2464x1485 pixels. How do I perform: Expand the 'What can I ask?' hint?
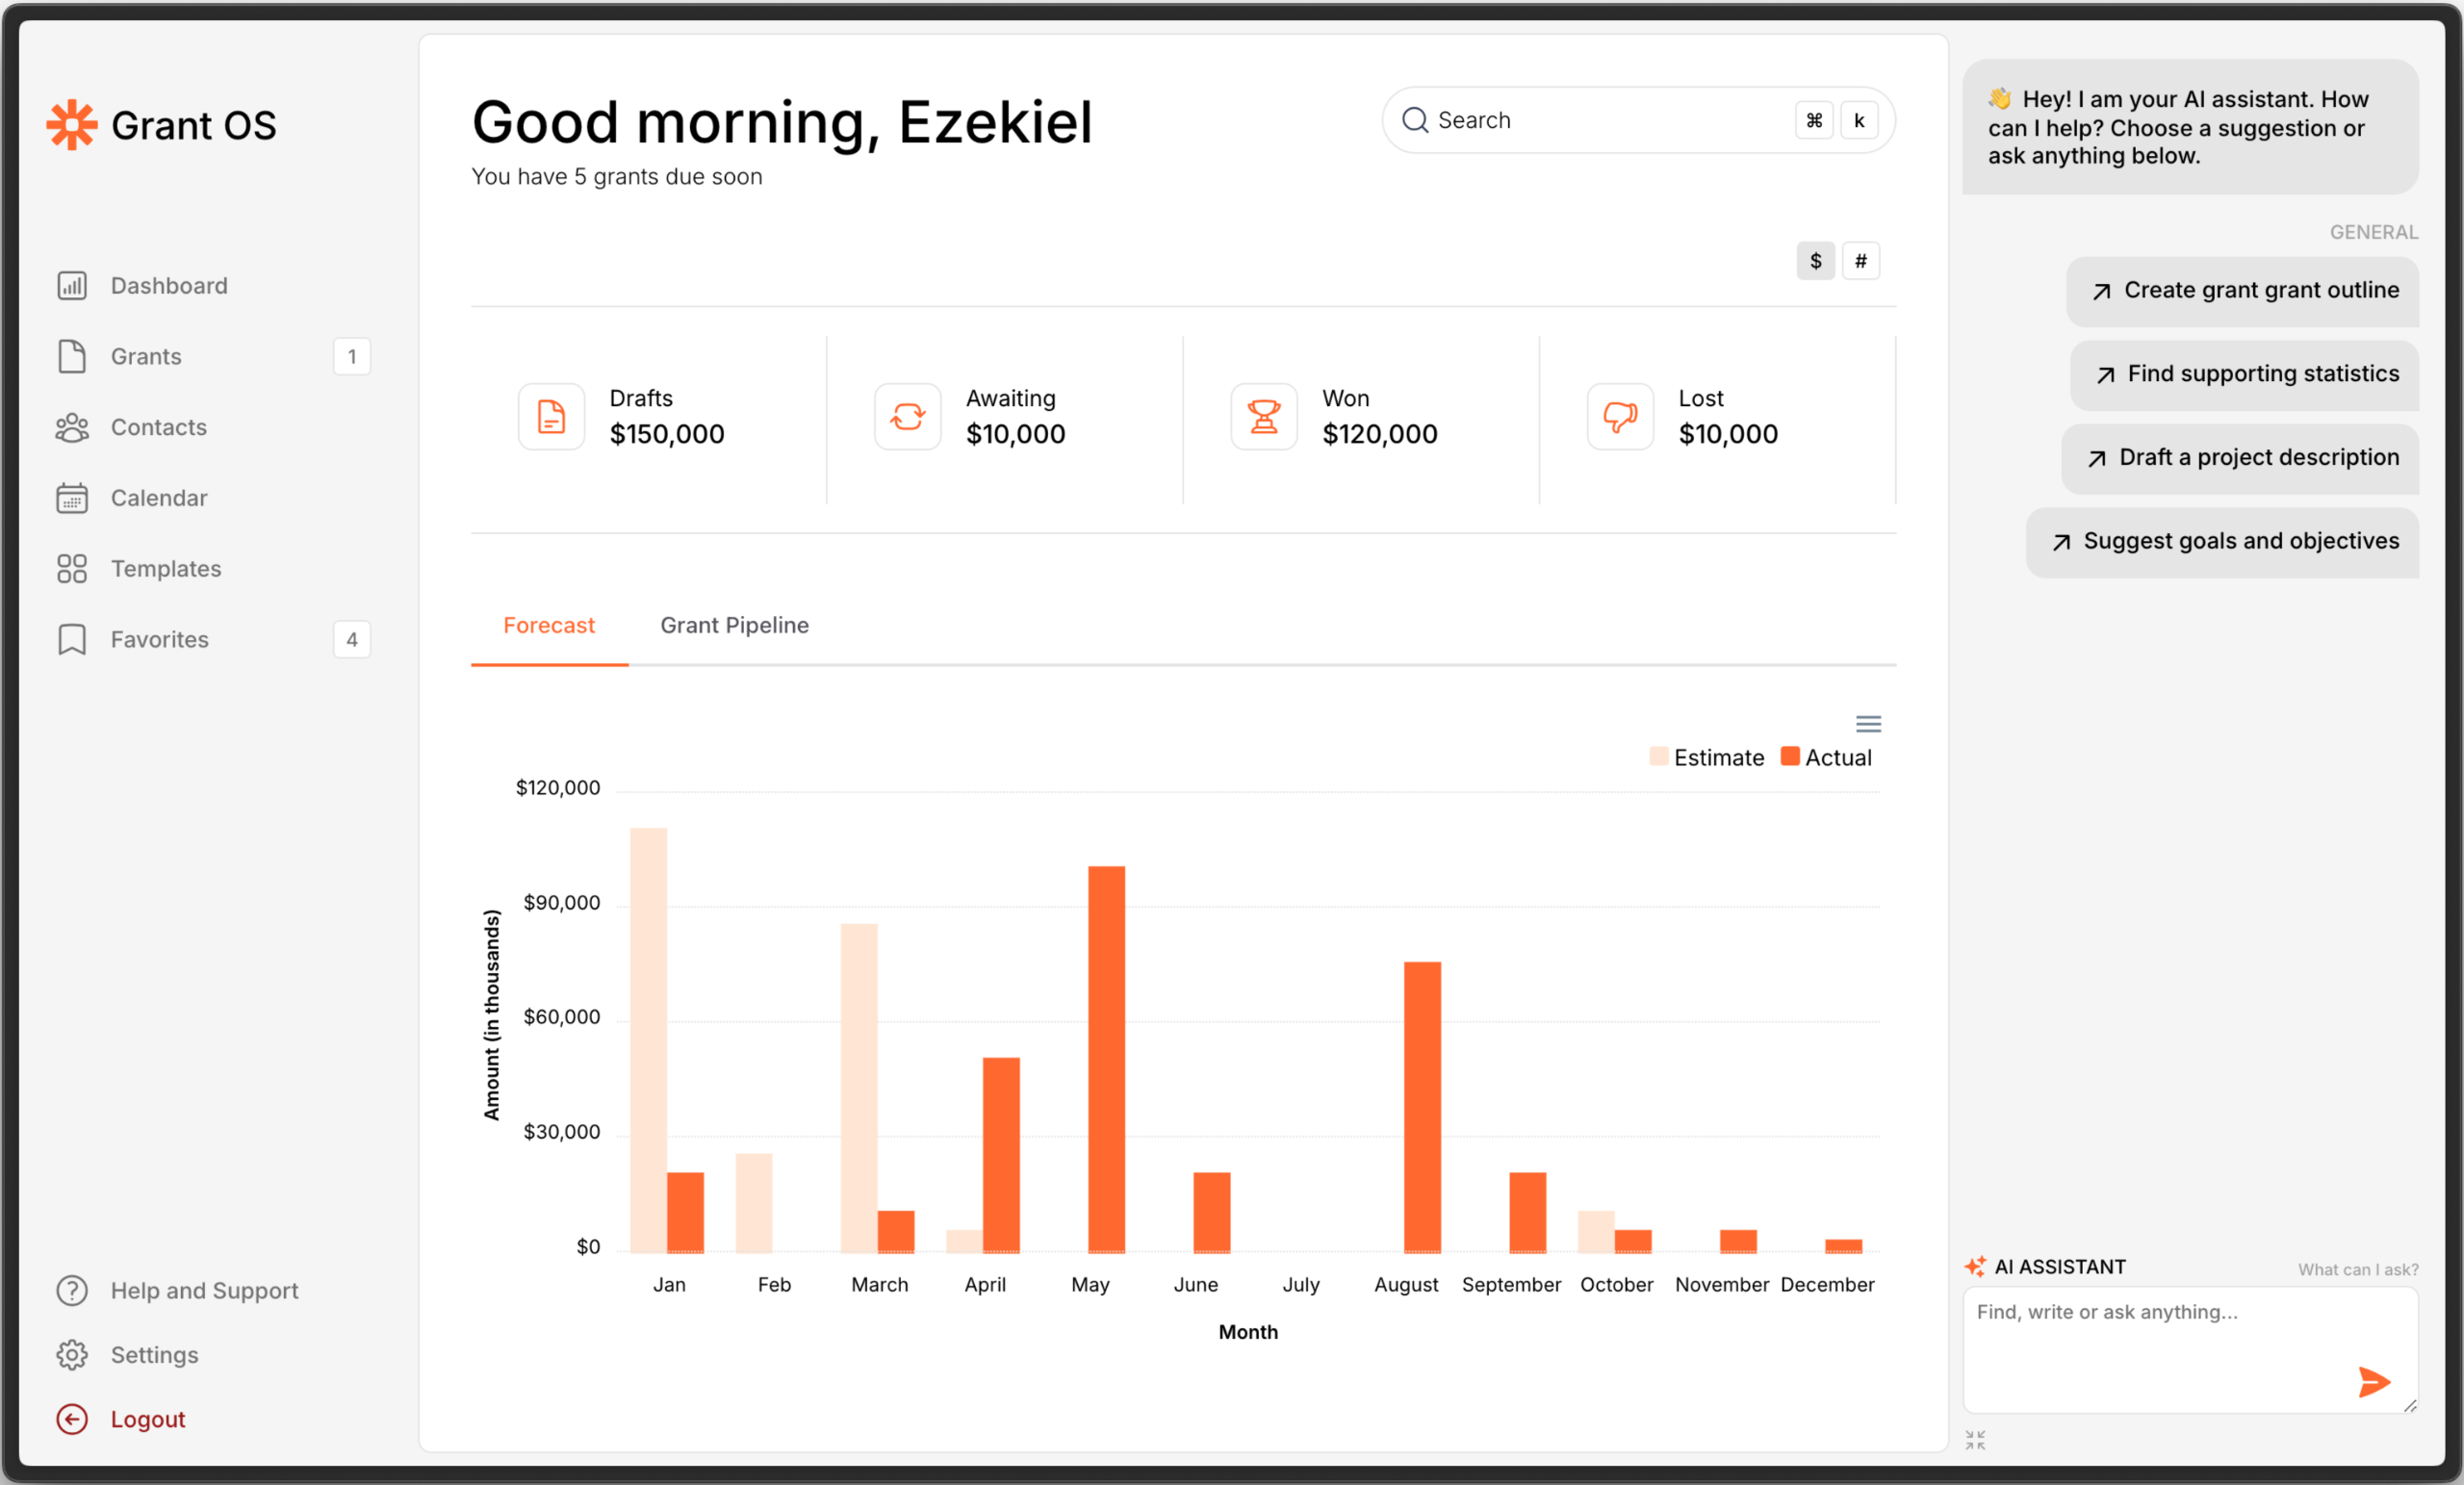2357,1270
